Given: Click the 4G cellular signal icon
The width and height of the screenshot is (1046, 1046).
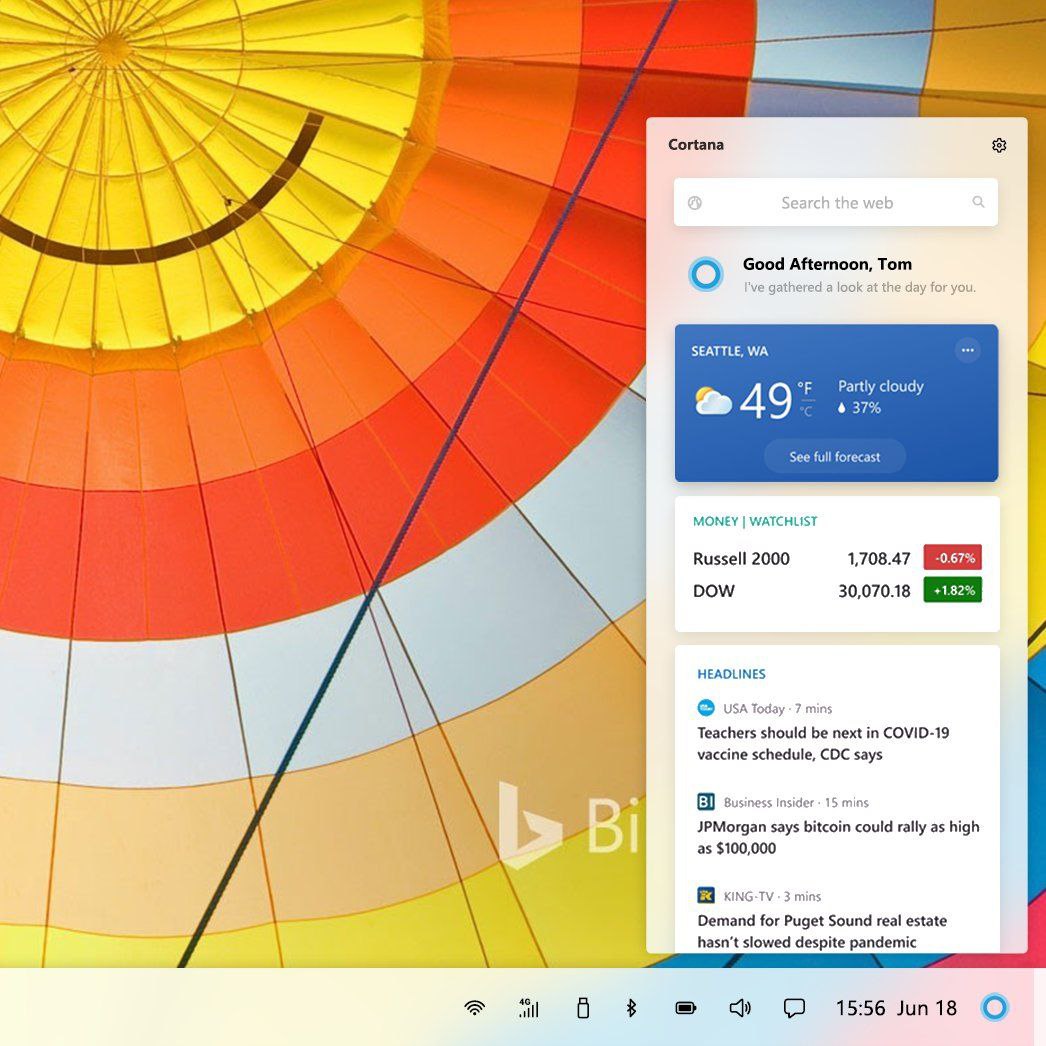Looking at the screenshot, I should (x=528, y=1008).
